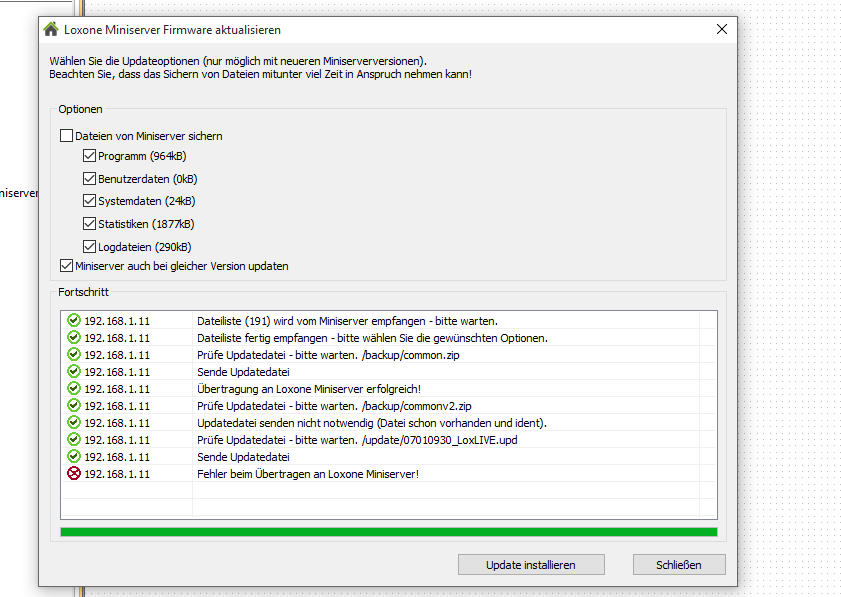Image resolution: width=841 pixels, height=597 pixels.
Task: Select 'Fehler beim Übertragen an Loxone Miniserver!' message
Action: click(308, 474)
